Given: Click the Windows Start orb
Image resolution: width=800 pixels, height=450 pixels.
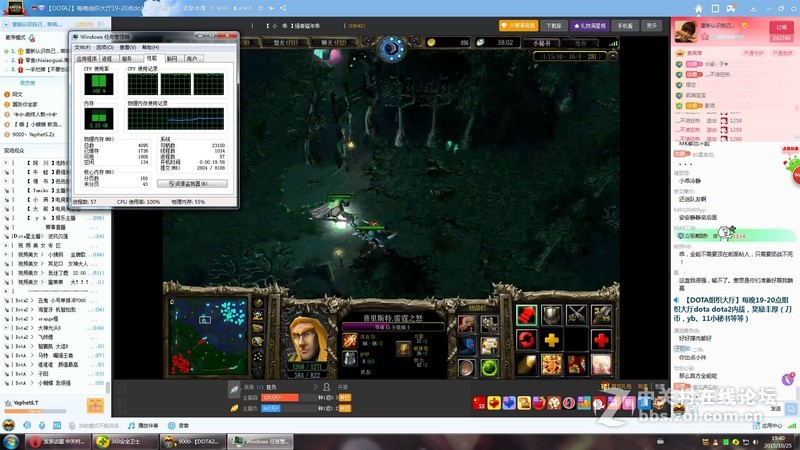Looking at the screenshot, I should coord(11,441).
